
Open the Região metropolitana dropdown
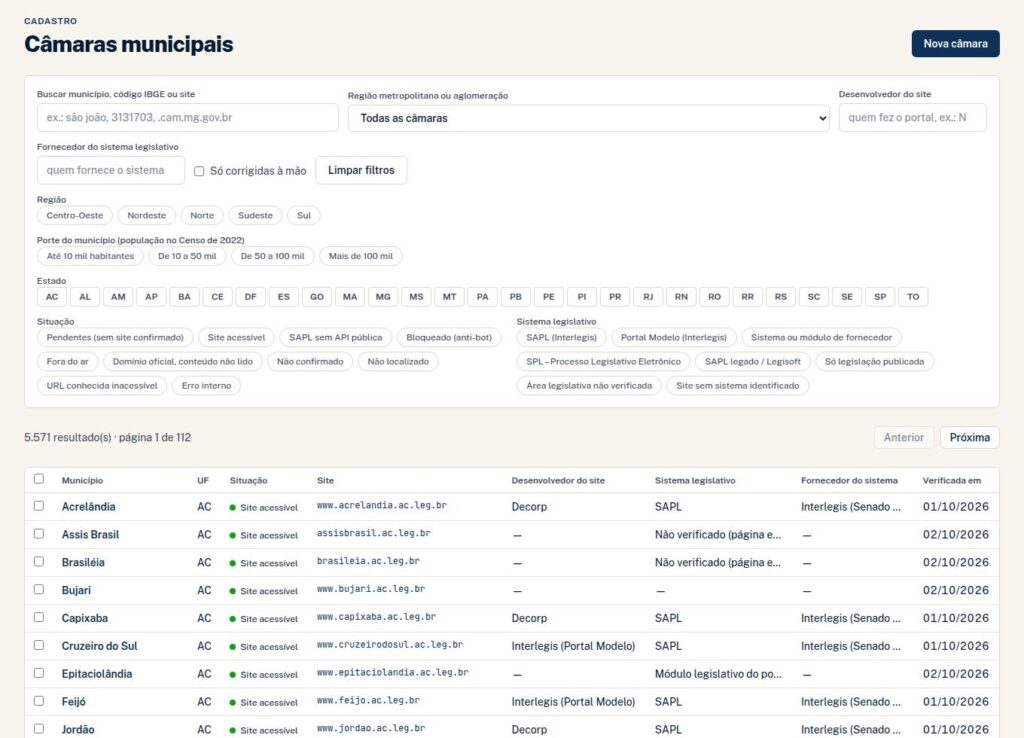pyautogui.click(x=588, y=118)
